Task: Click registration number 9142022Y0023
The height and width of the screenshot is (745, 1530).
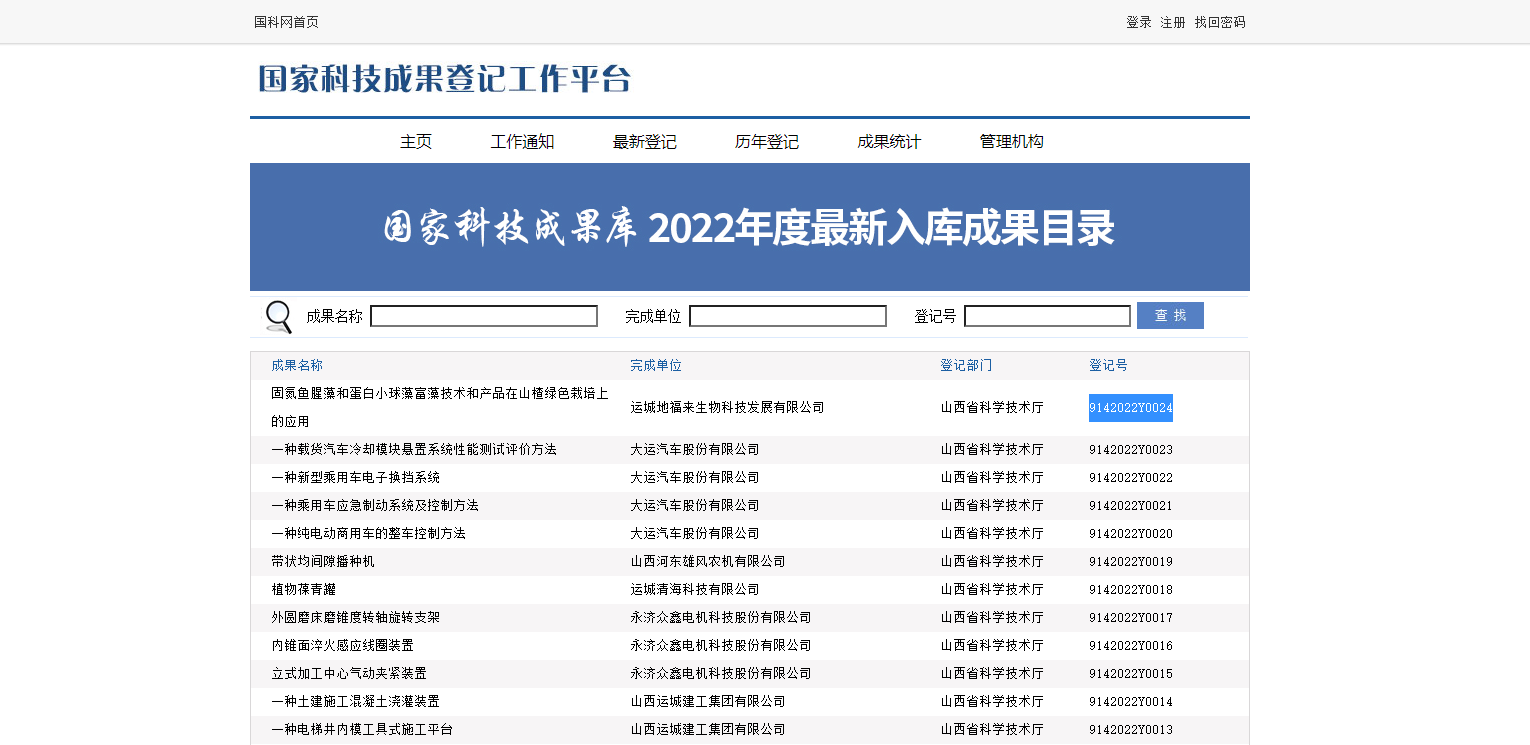Action: tap(1131, 450)
